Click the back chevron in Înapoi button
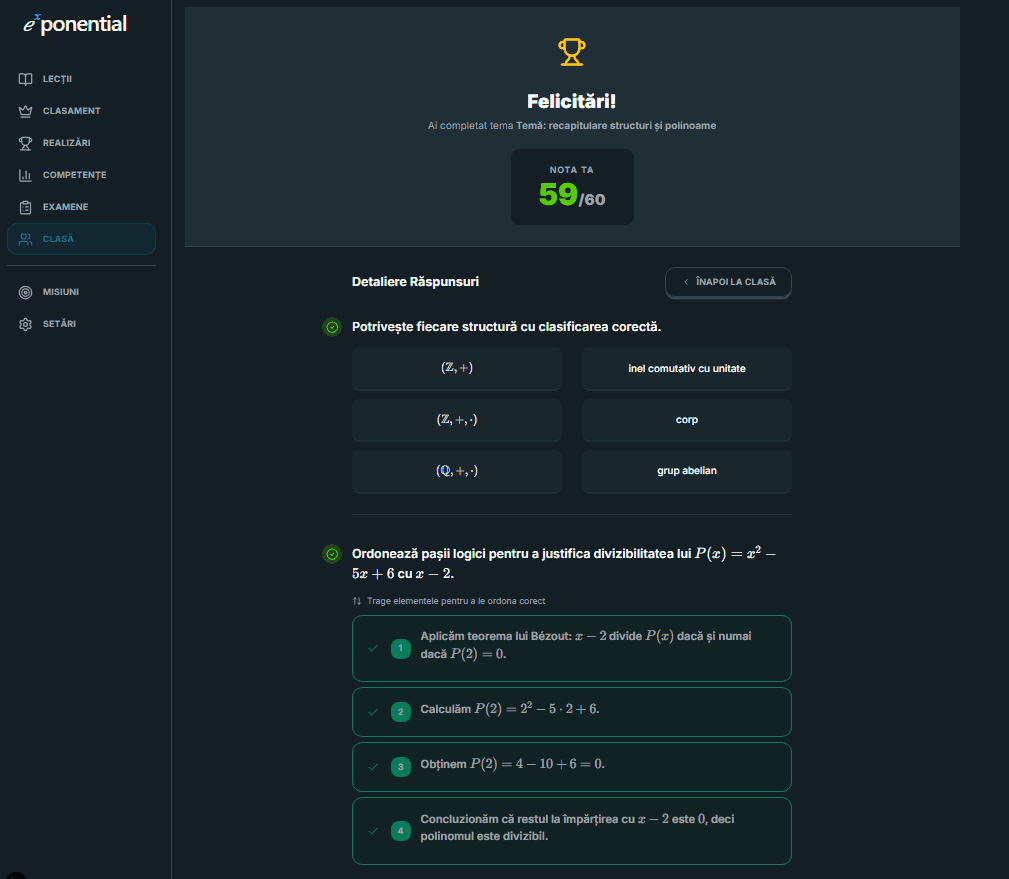Image resolution: width=1009 pixels, height=879 pixels. tap(686, 282)
